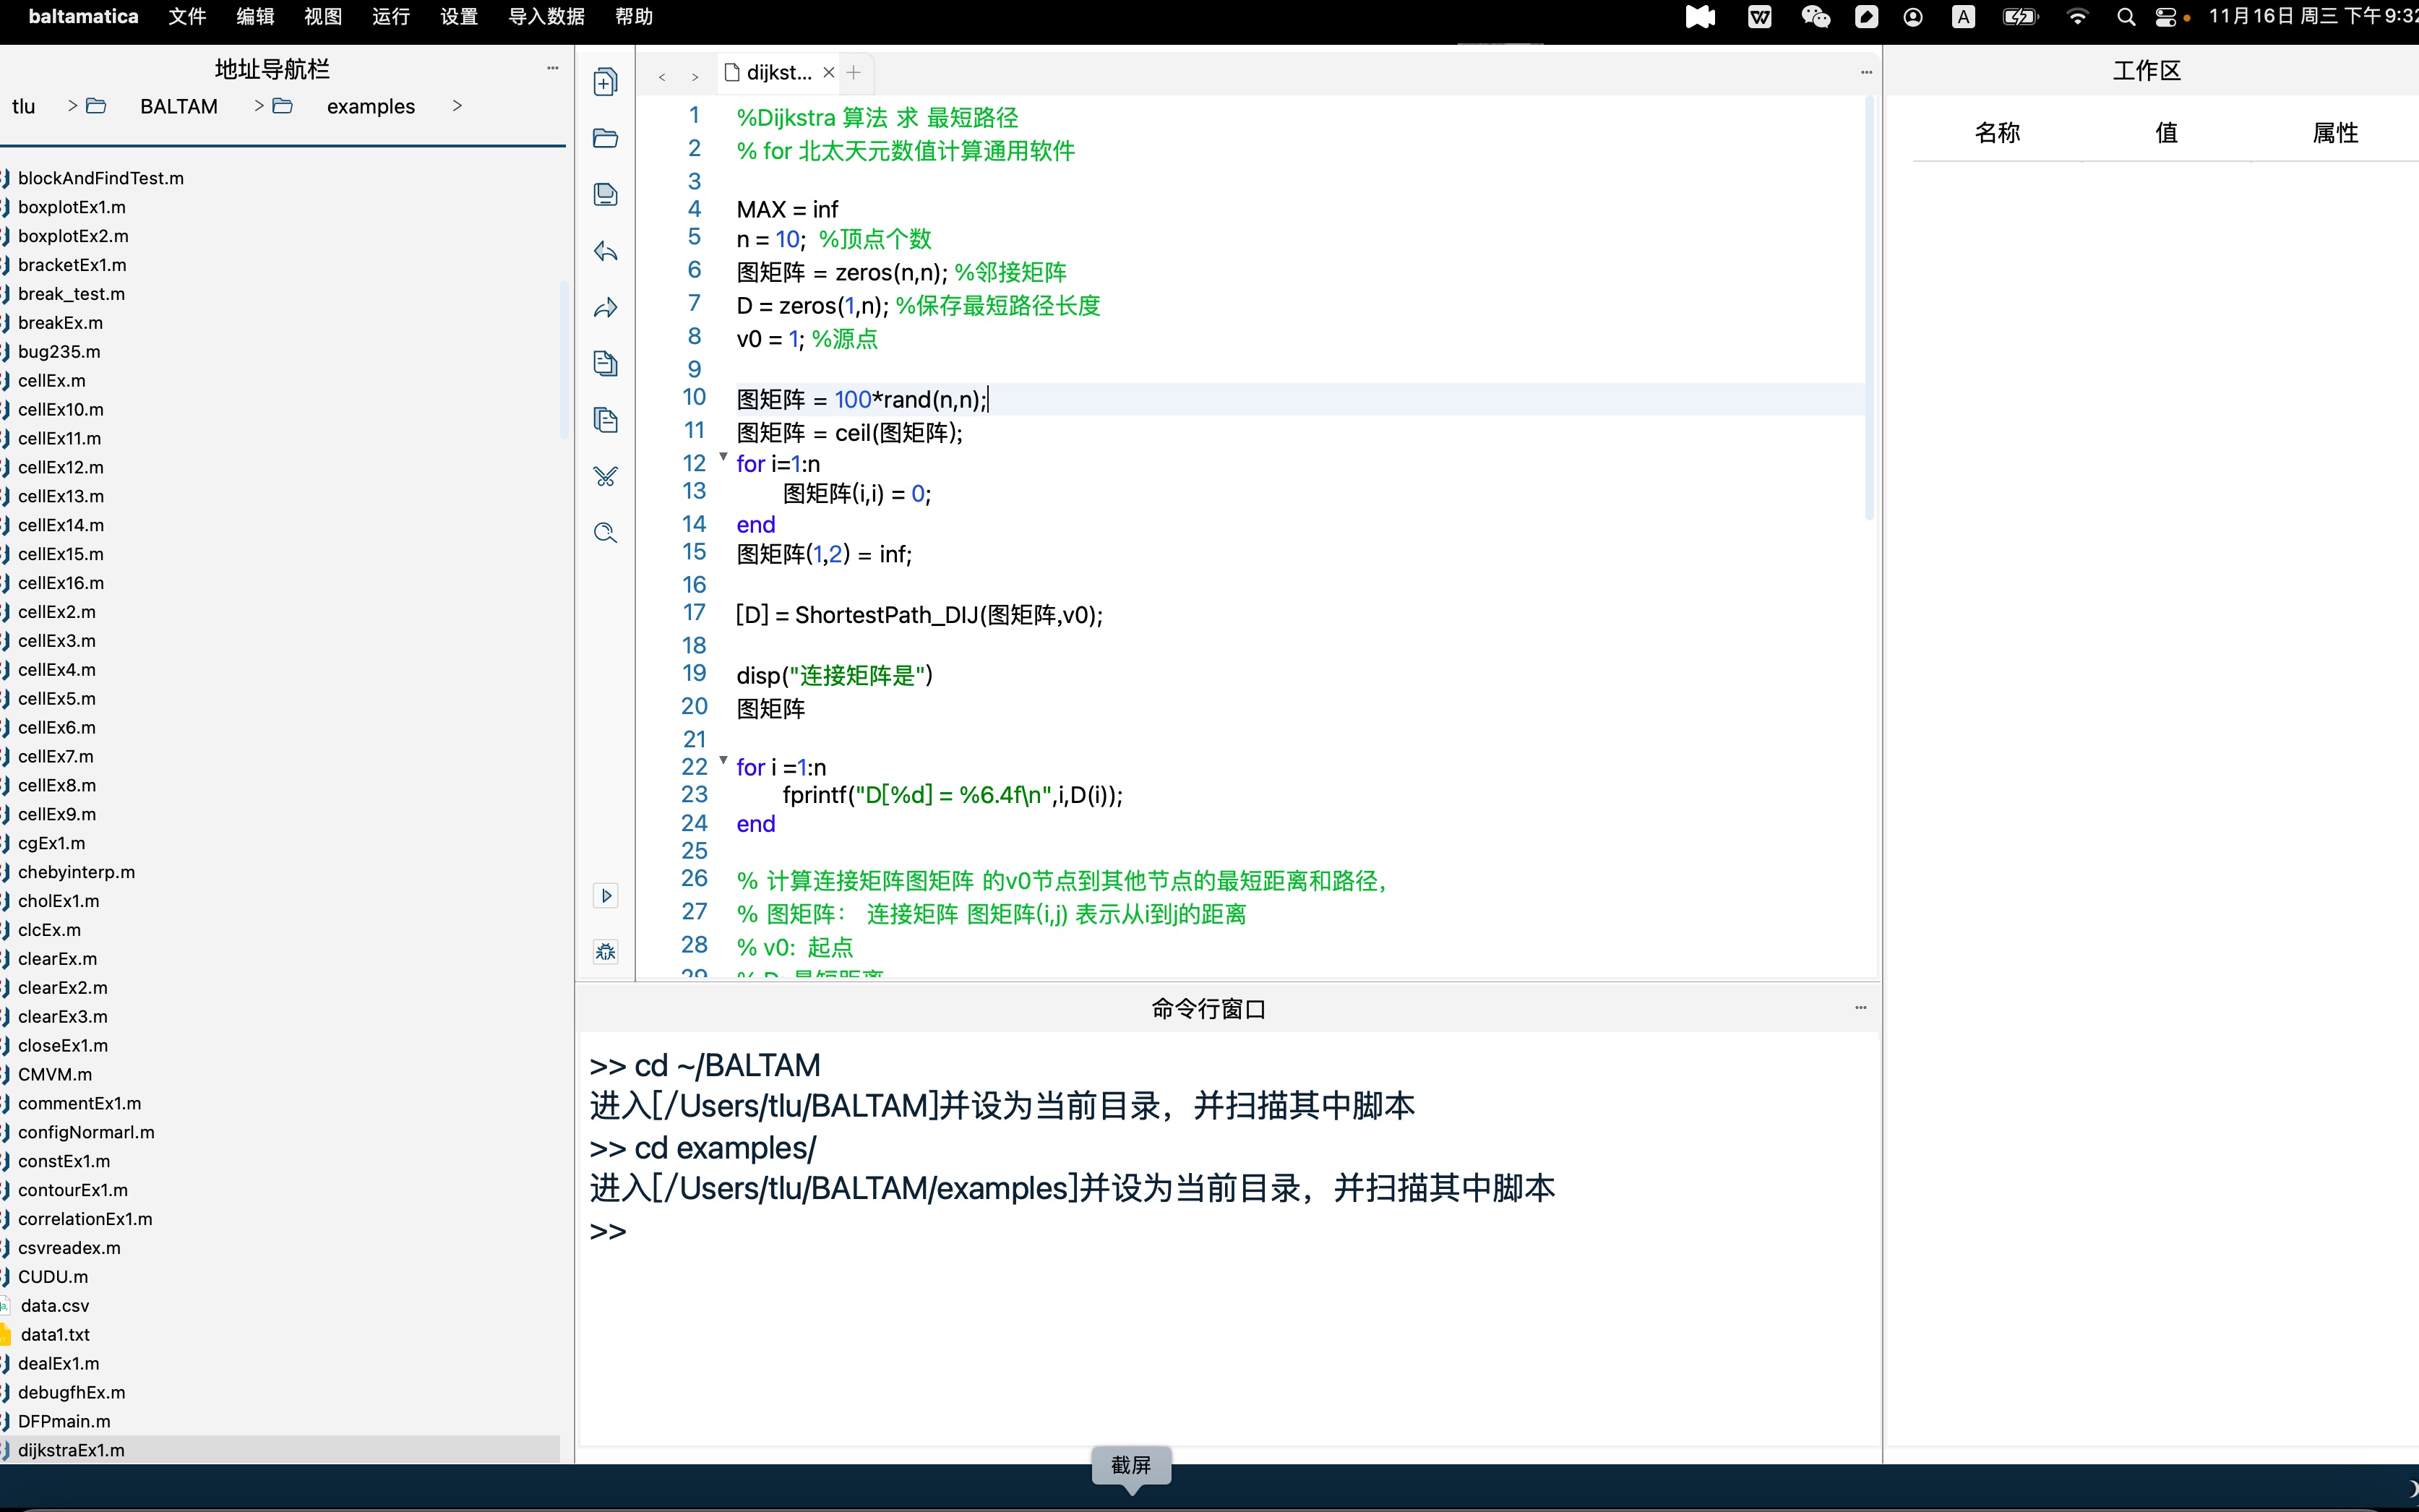Image resolution: width=2419 pixels, height=1512 pixels.
Task: Open command window options ellipsis
Action: 1861,1007
